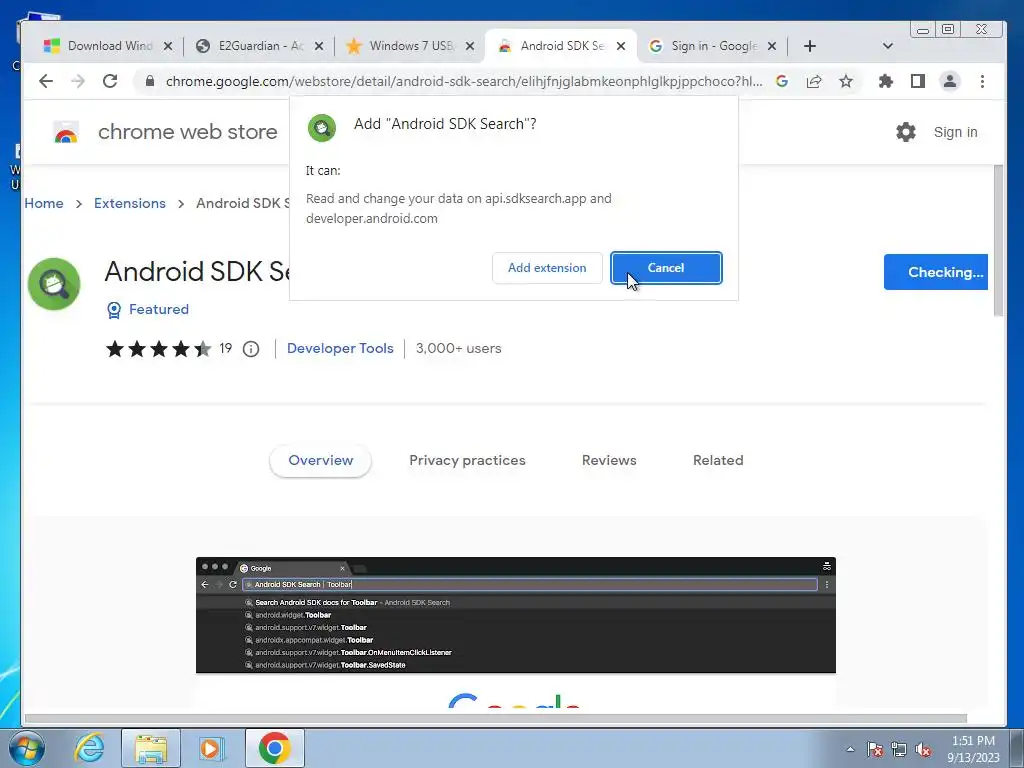
Task: Click the horizontal scrollbar at bottom
Action: tap(495, 719)
